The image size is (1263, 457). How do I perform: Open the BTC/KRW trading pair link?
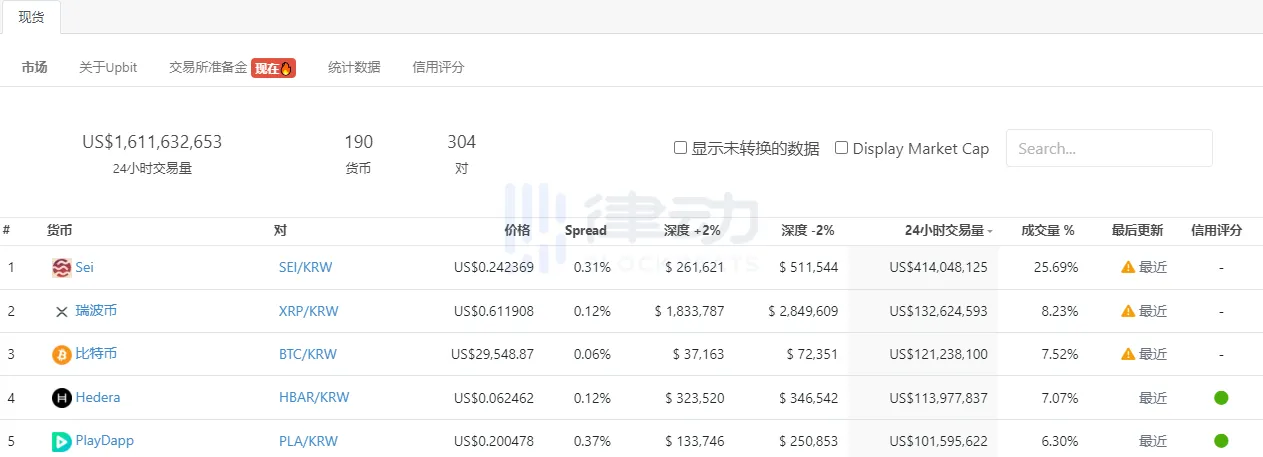(x=308, y=354)
